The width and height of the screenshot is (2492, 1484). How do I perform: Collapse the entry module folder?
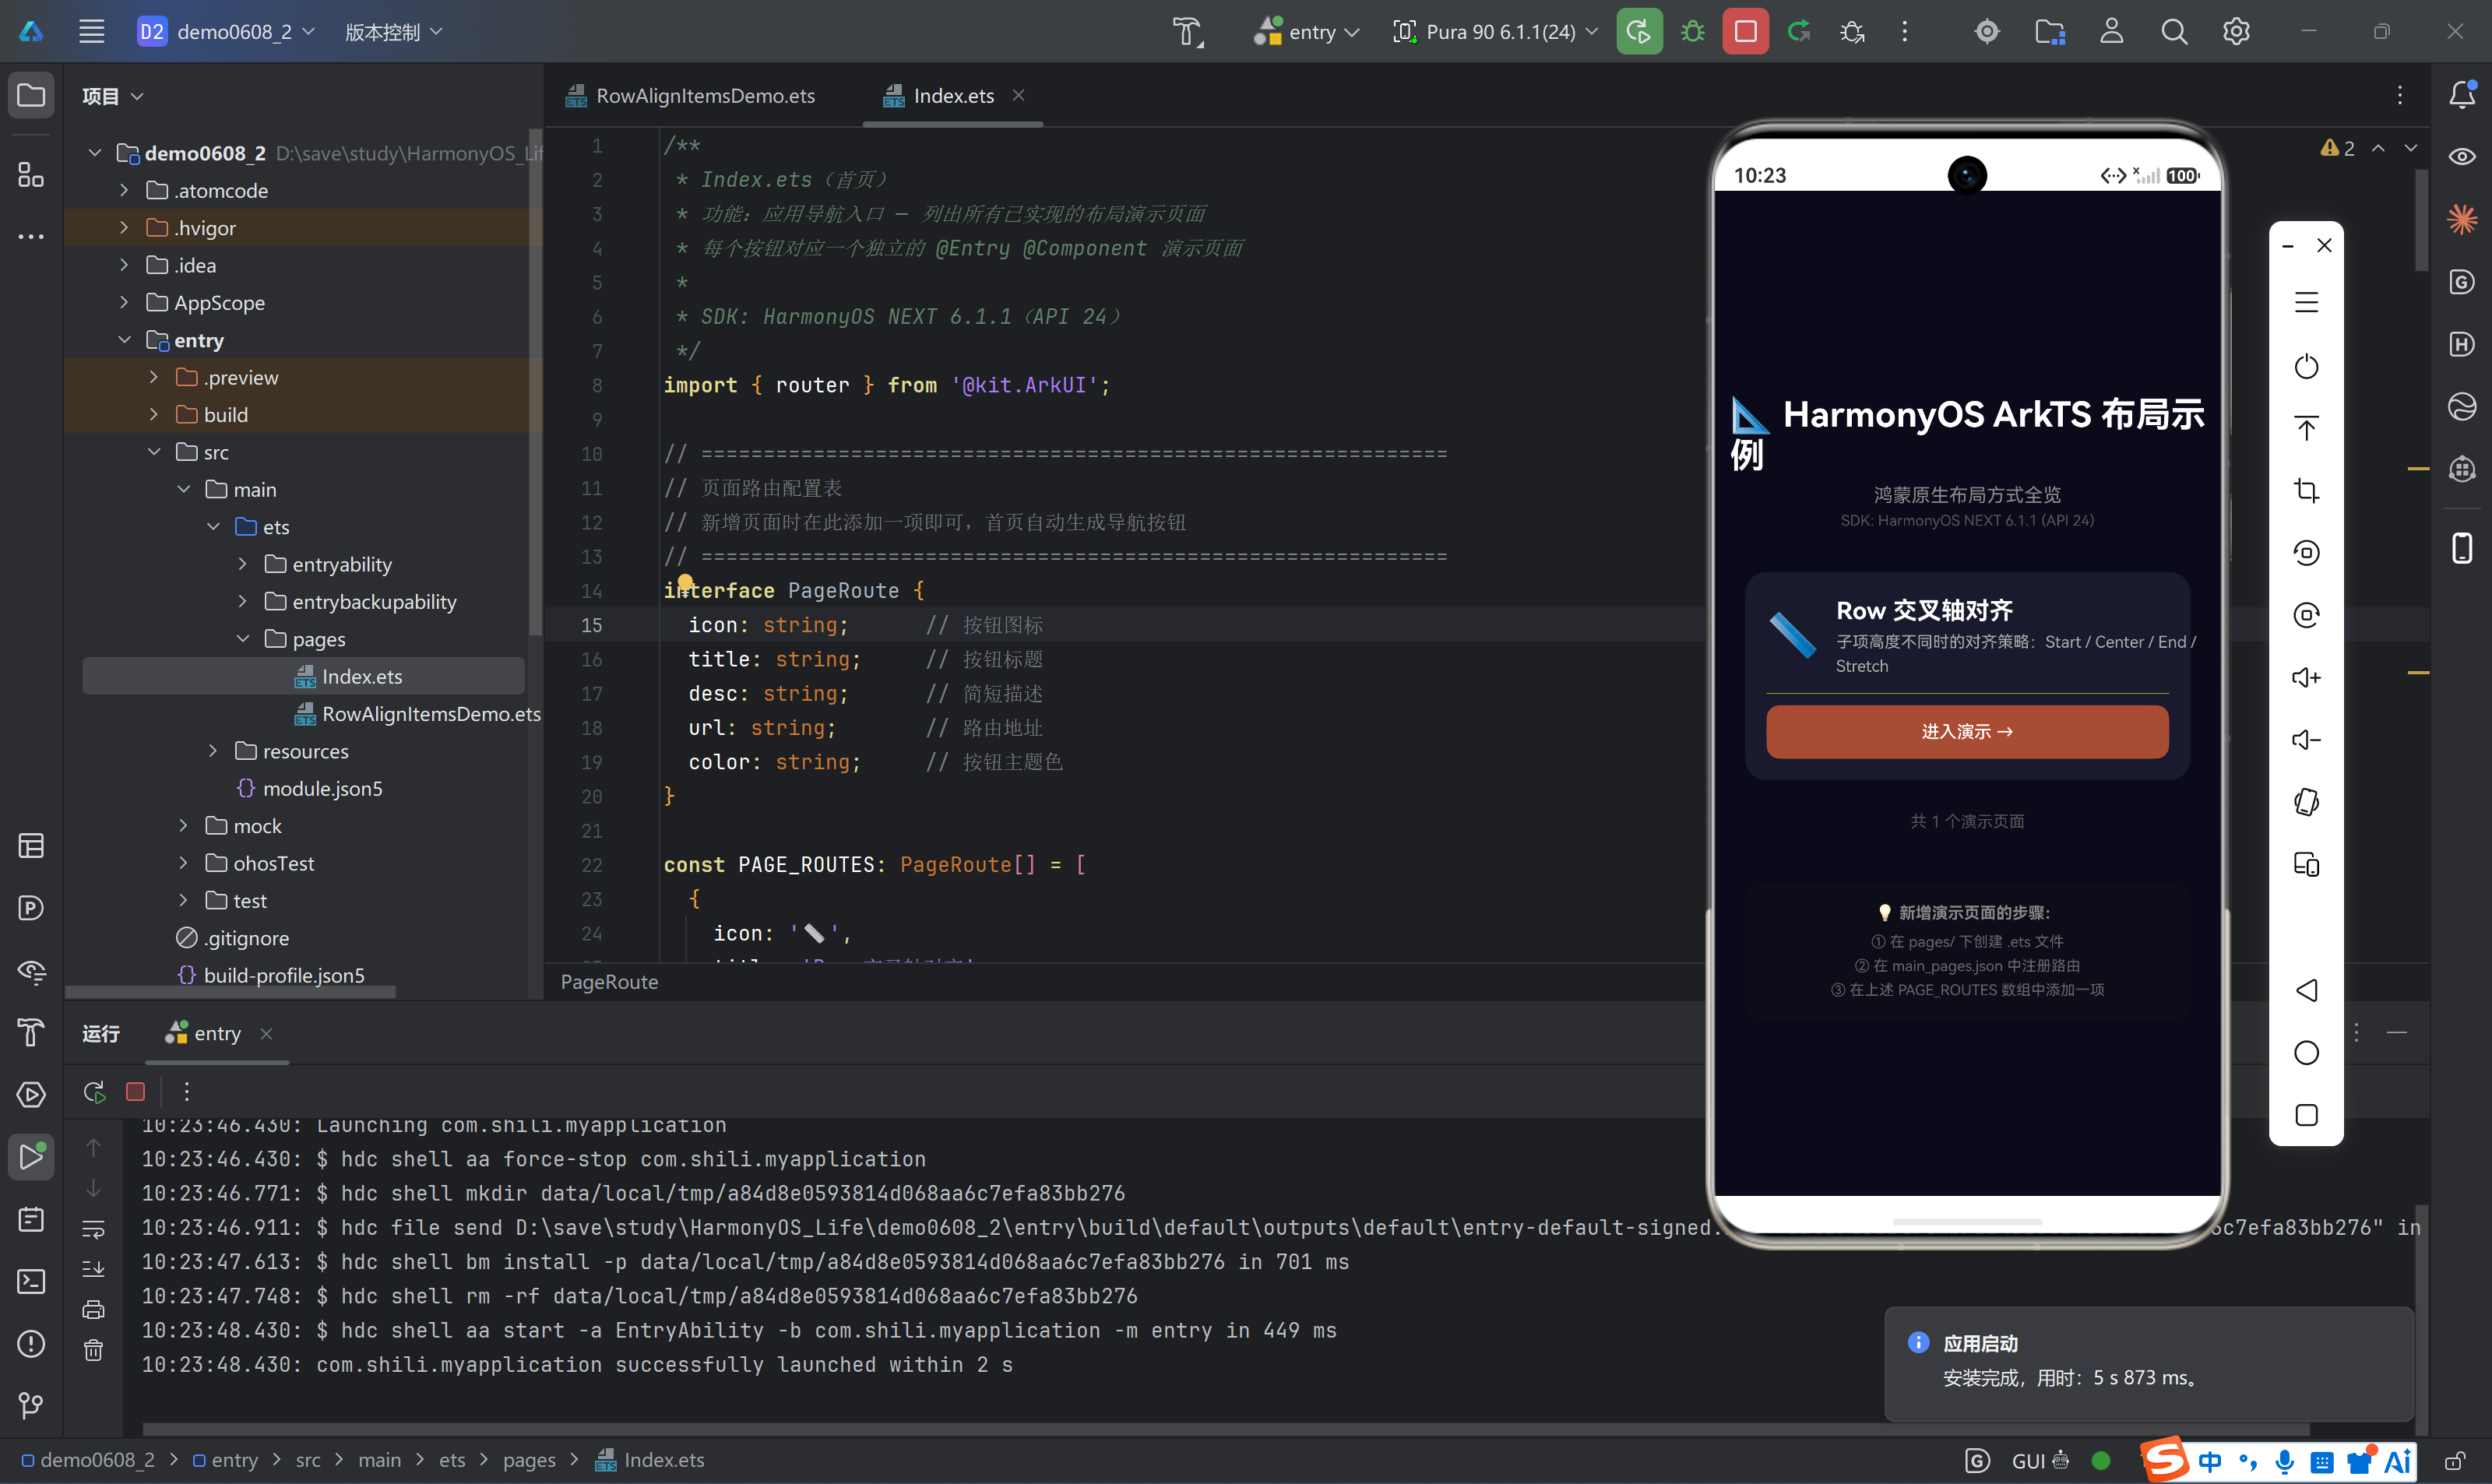tap(124, 340)
